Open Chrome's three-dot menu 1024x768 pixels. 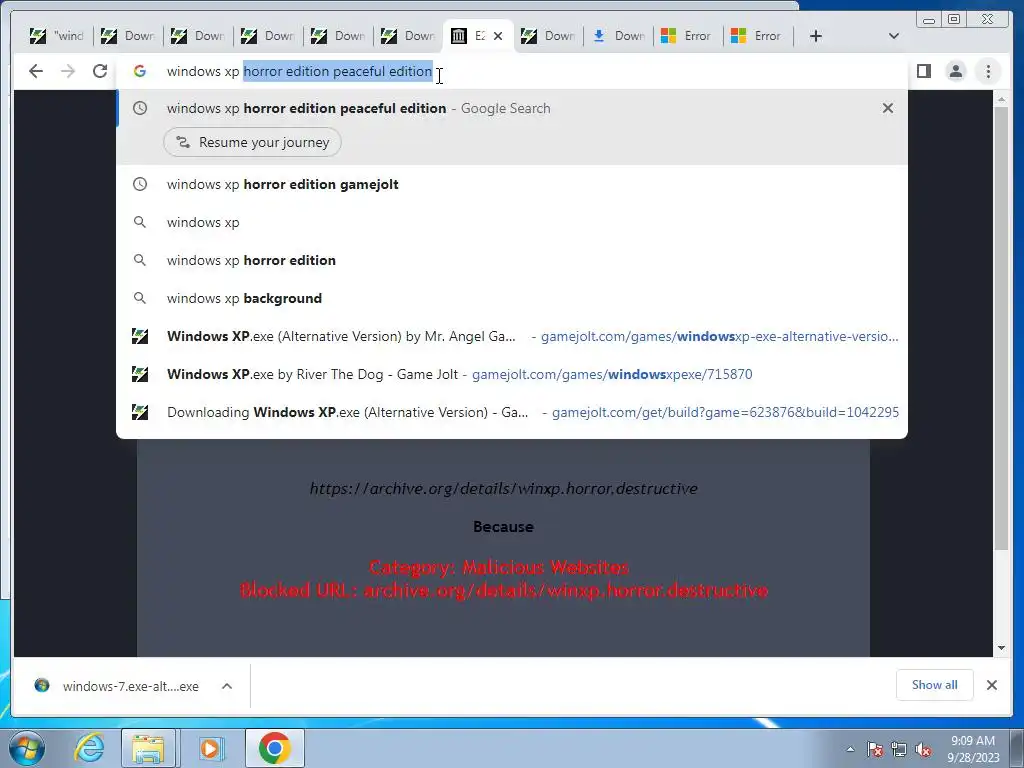pos(988,71)
